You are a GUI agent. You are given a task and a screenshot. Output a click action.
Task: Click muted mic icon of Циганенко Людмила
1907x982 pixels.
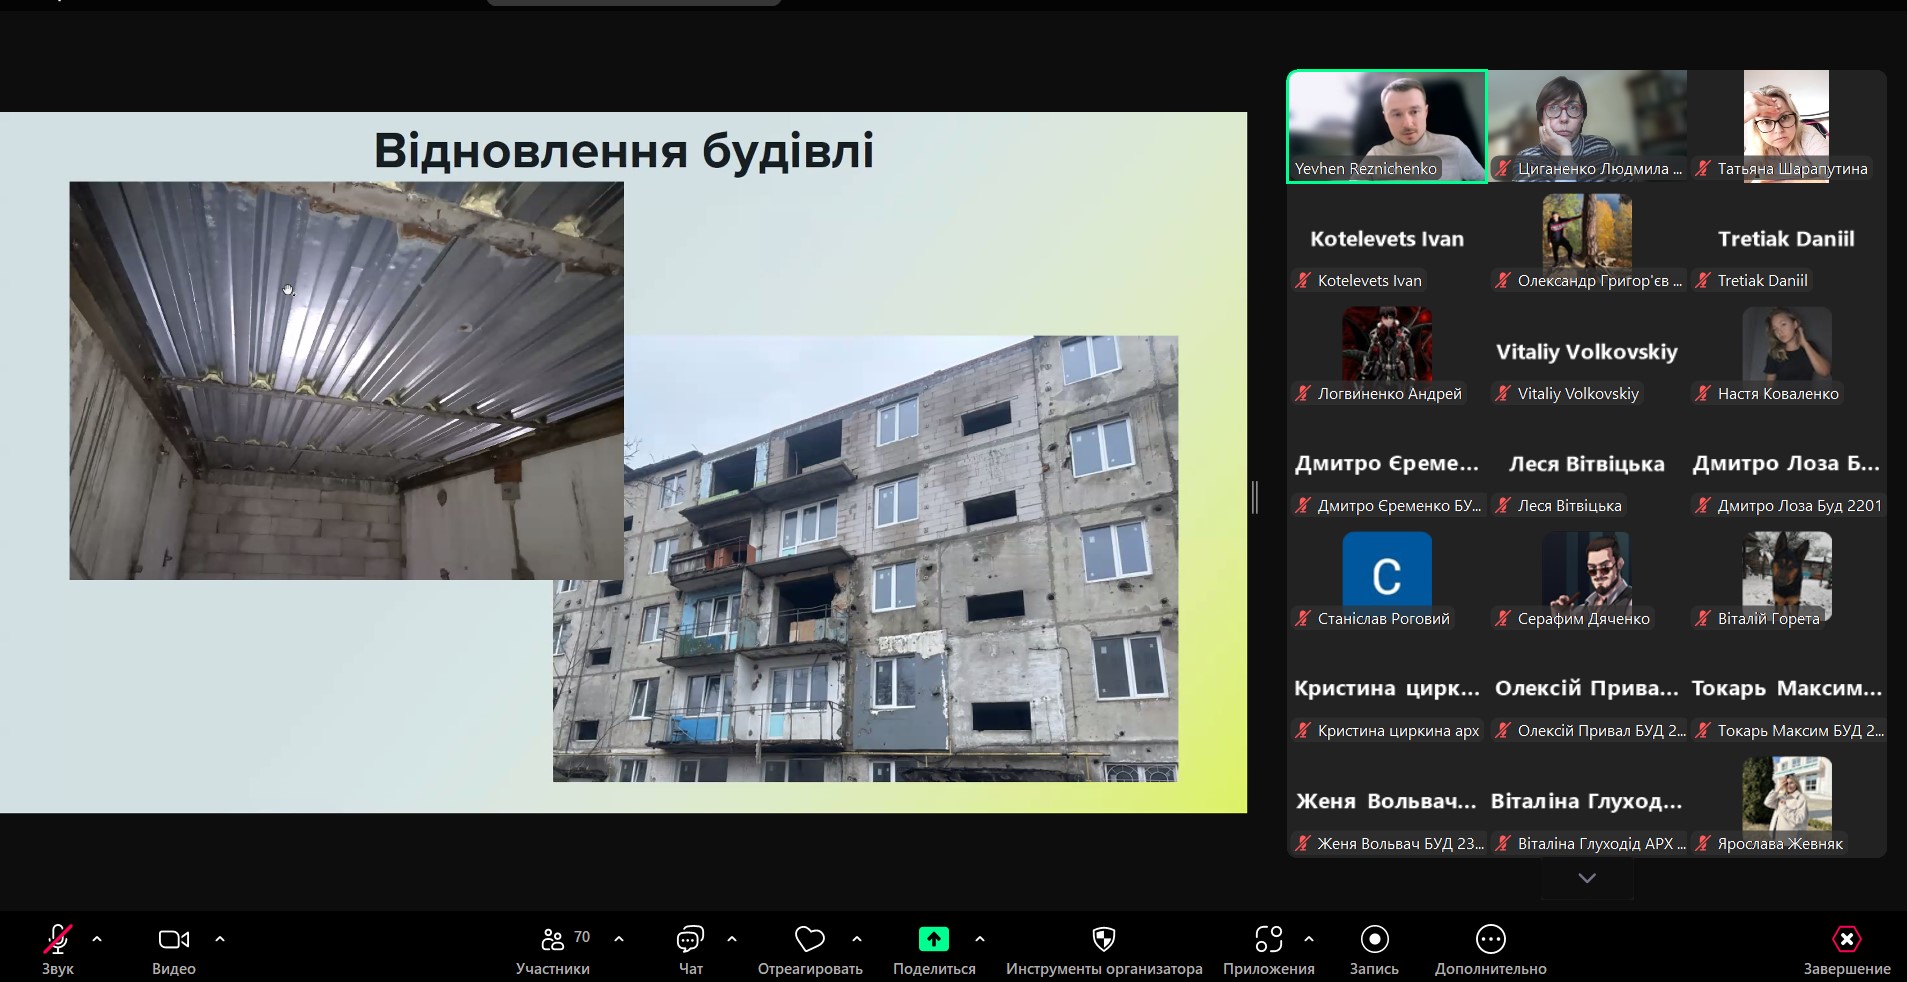1502,169
